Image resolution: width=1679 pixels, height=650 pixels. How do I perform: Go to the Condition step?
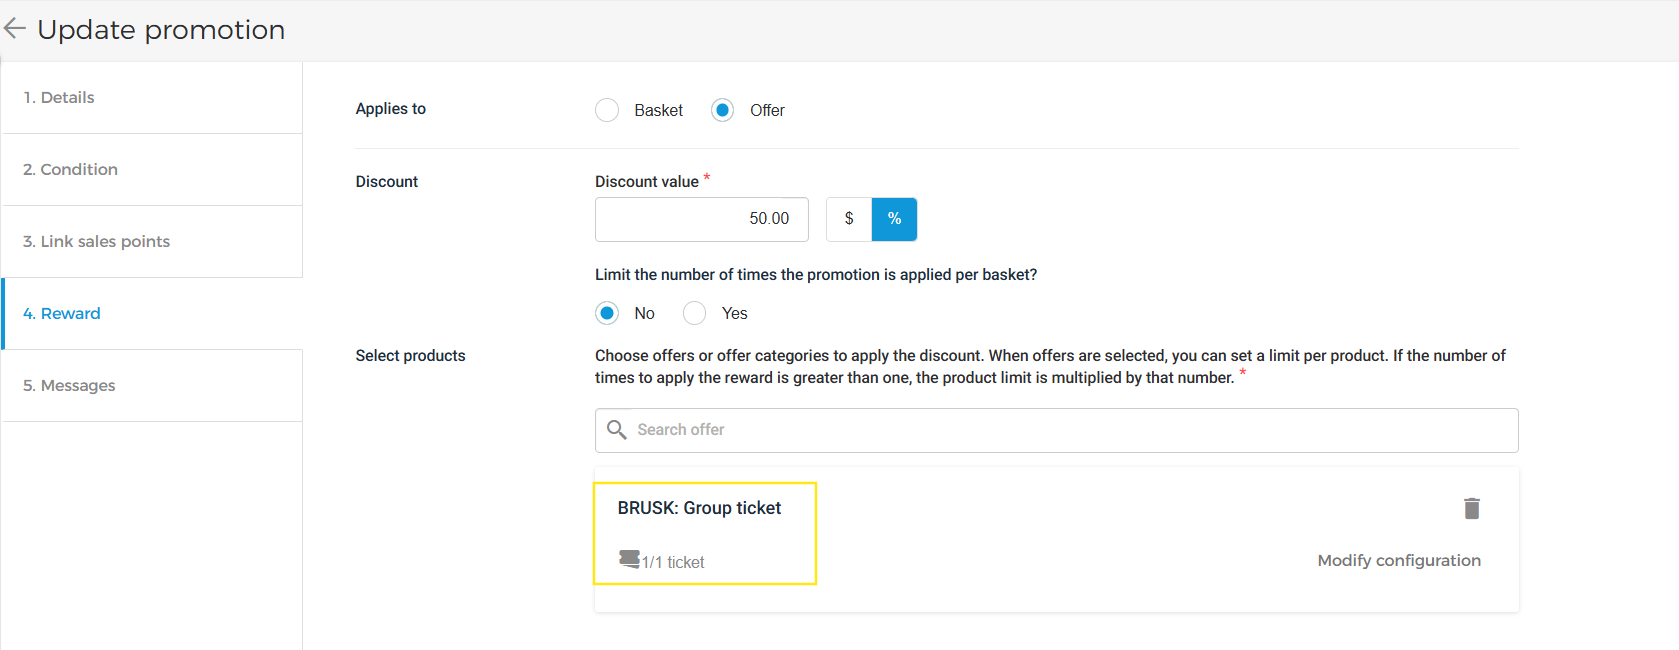(70, 170)
